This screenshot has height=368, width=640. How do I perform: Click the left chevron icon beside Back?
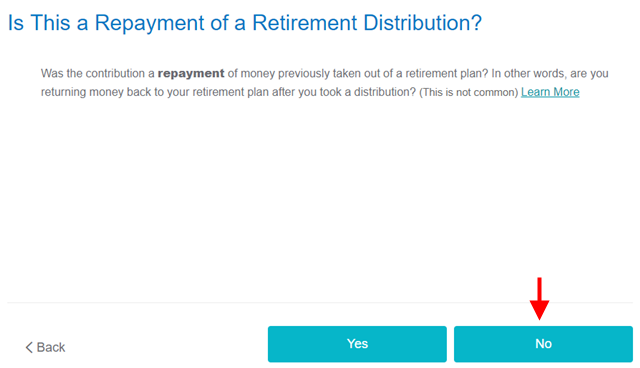tap(29, 347)
